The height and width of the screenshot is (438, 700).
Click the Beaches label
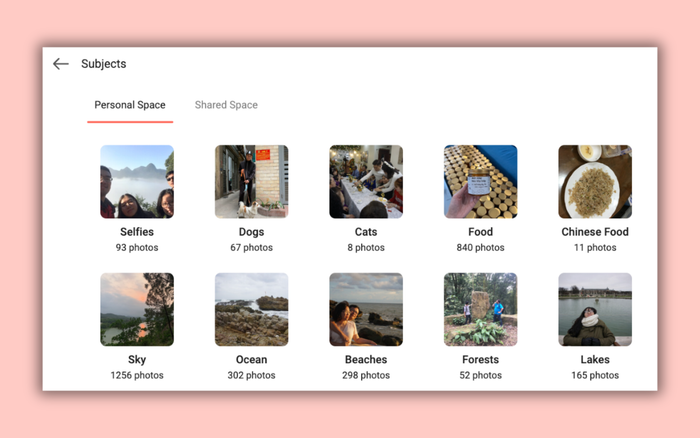[366, 359]
